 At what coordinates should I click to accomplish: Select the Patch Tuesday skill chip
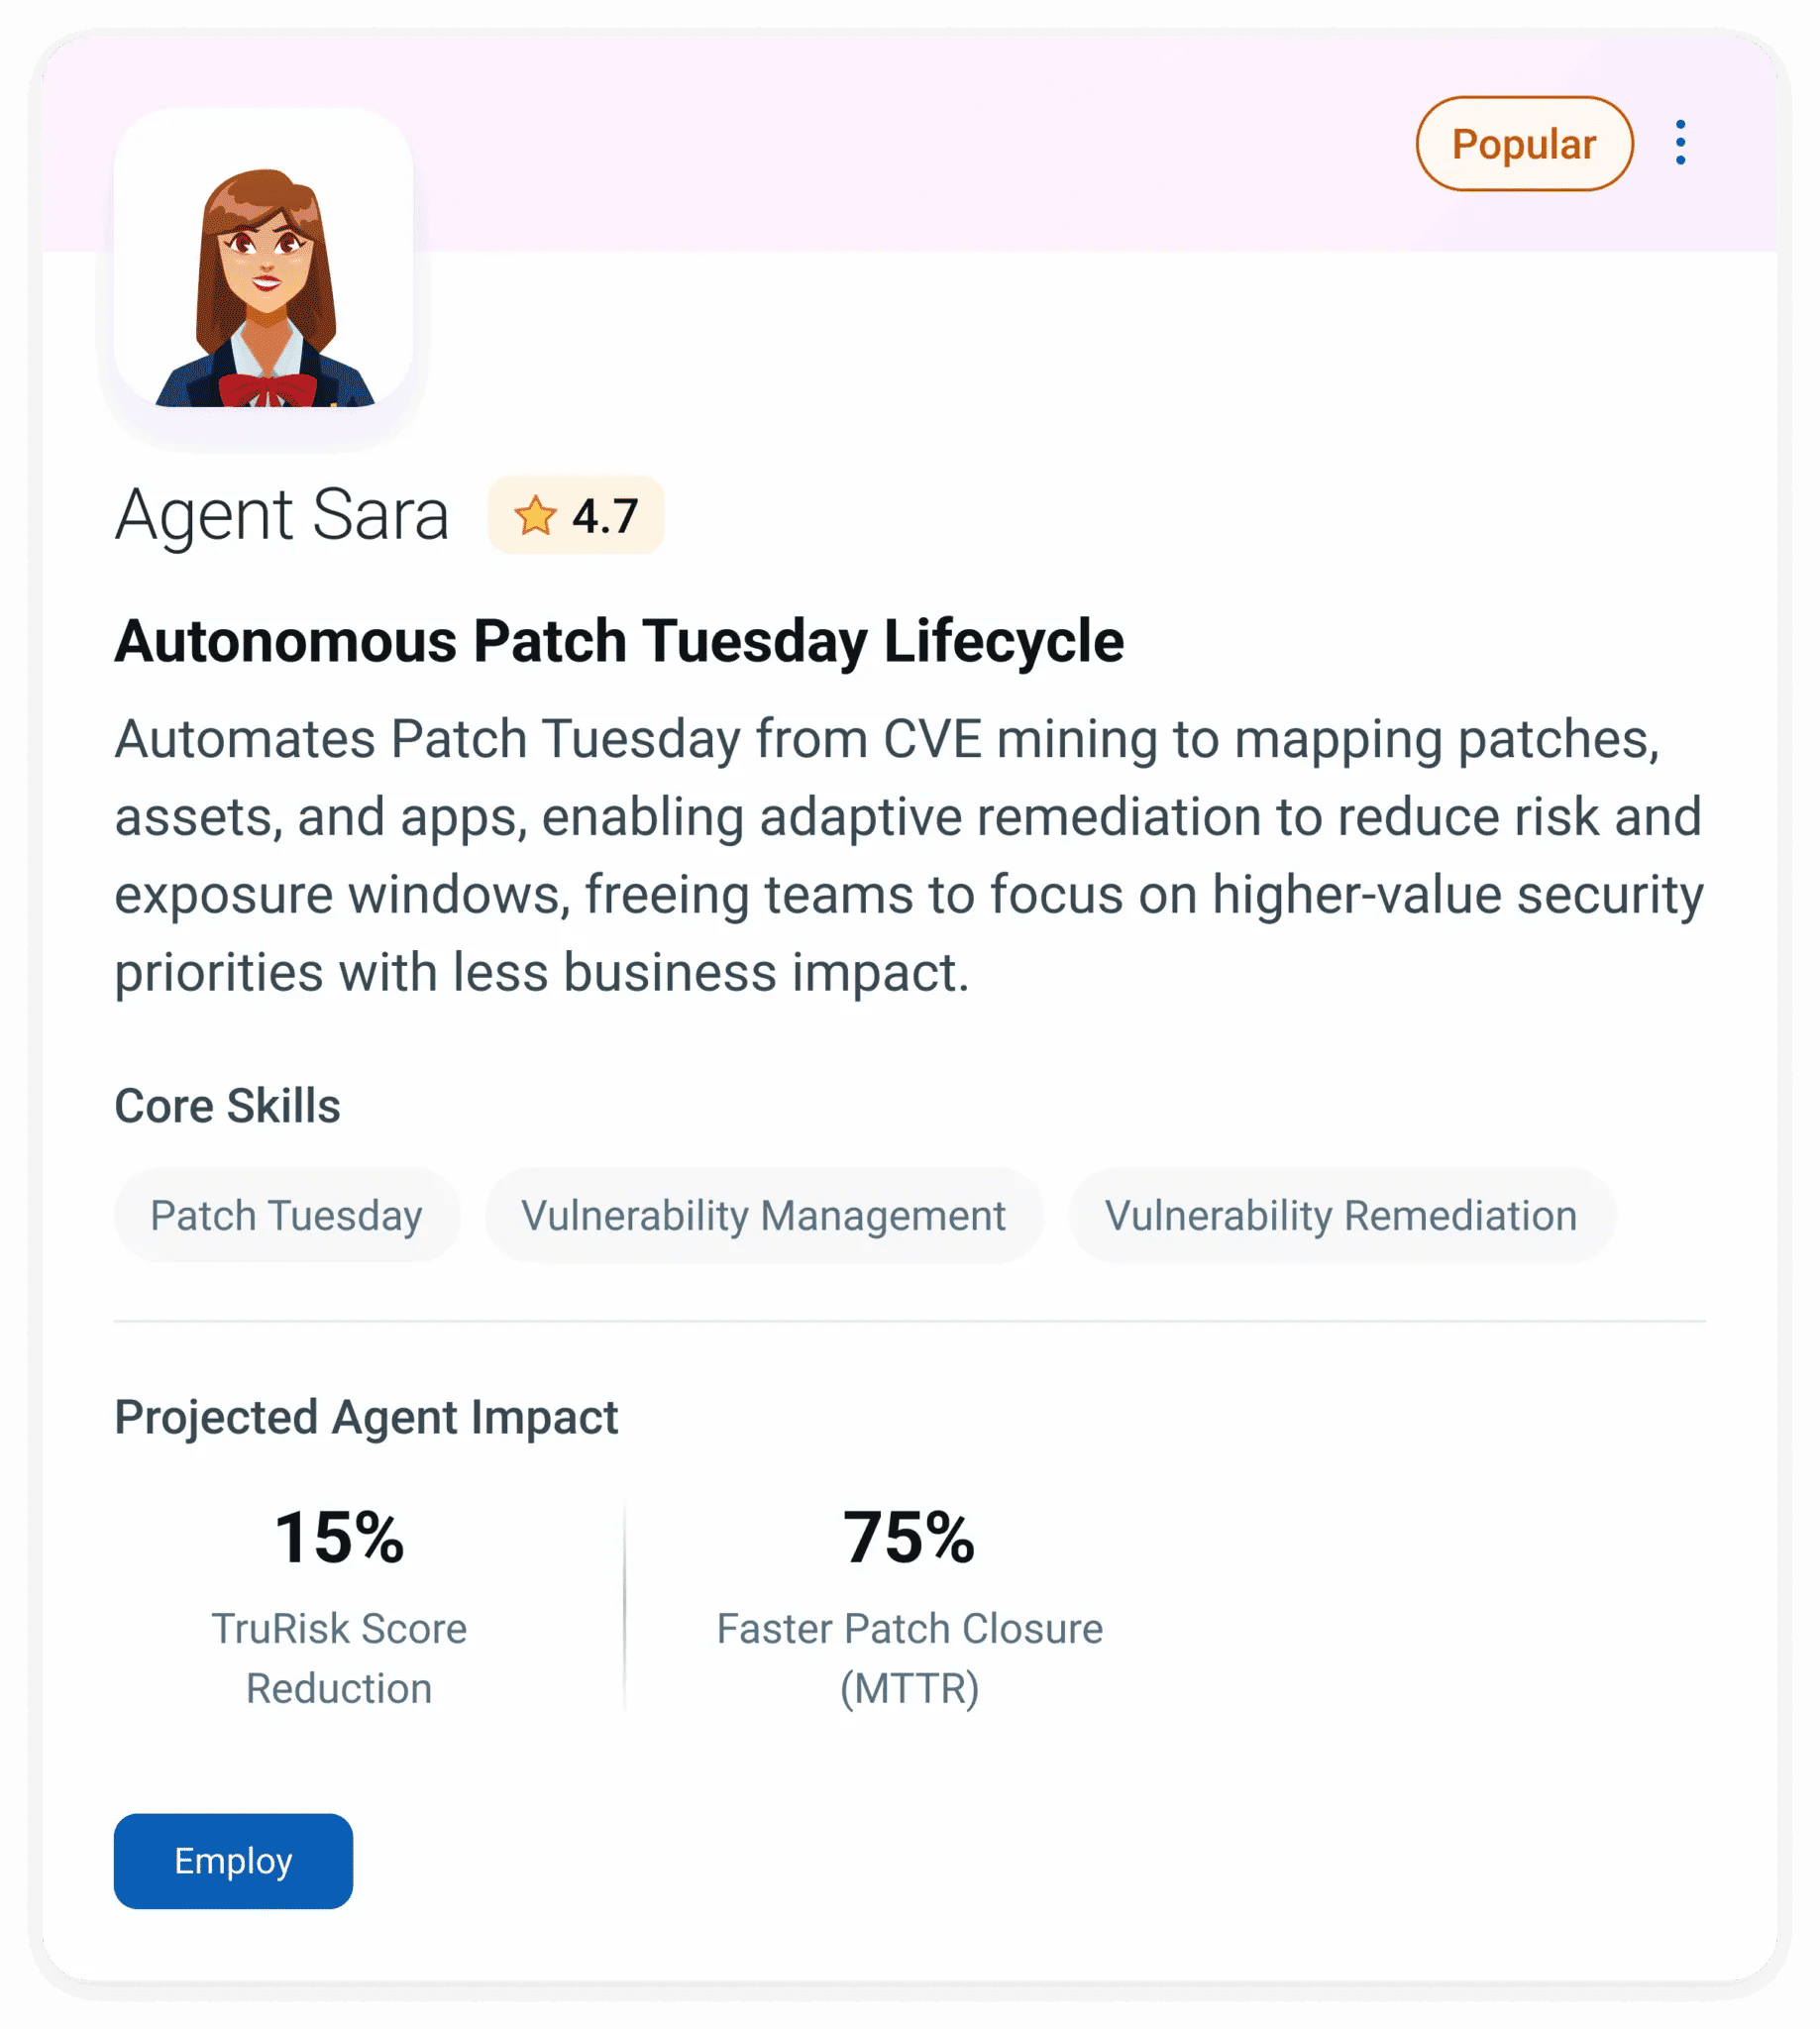click(x=286, y=1215)
